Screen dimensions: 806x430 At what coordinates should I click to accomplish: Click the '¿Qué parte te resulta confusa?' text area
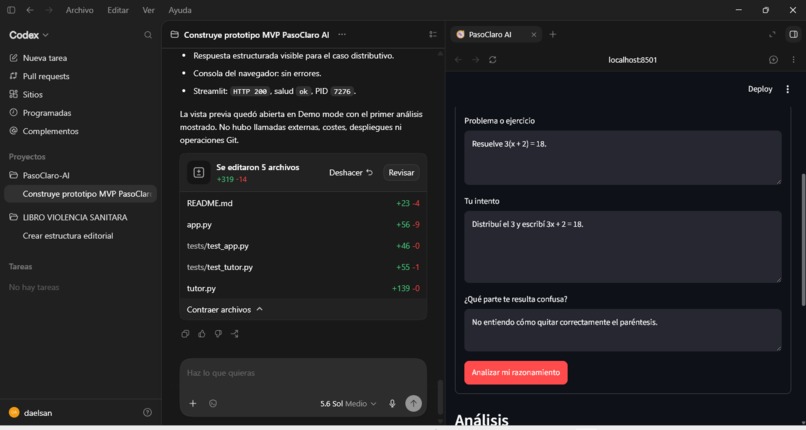(622, 330)
